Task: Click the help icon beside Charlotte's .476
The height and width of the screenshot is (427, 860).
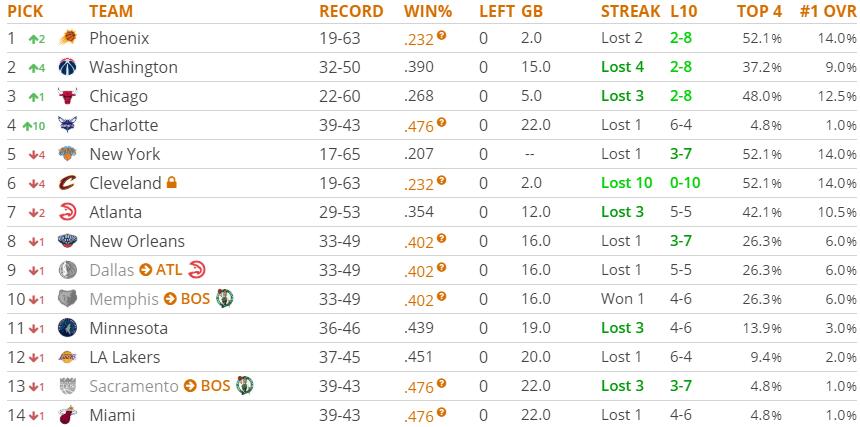Action: point(441,122)
